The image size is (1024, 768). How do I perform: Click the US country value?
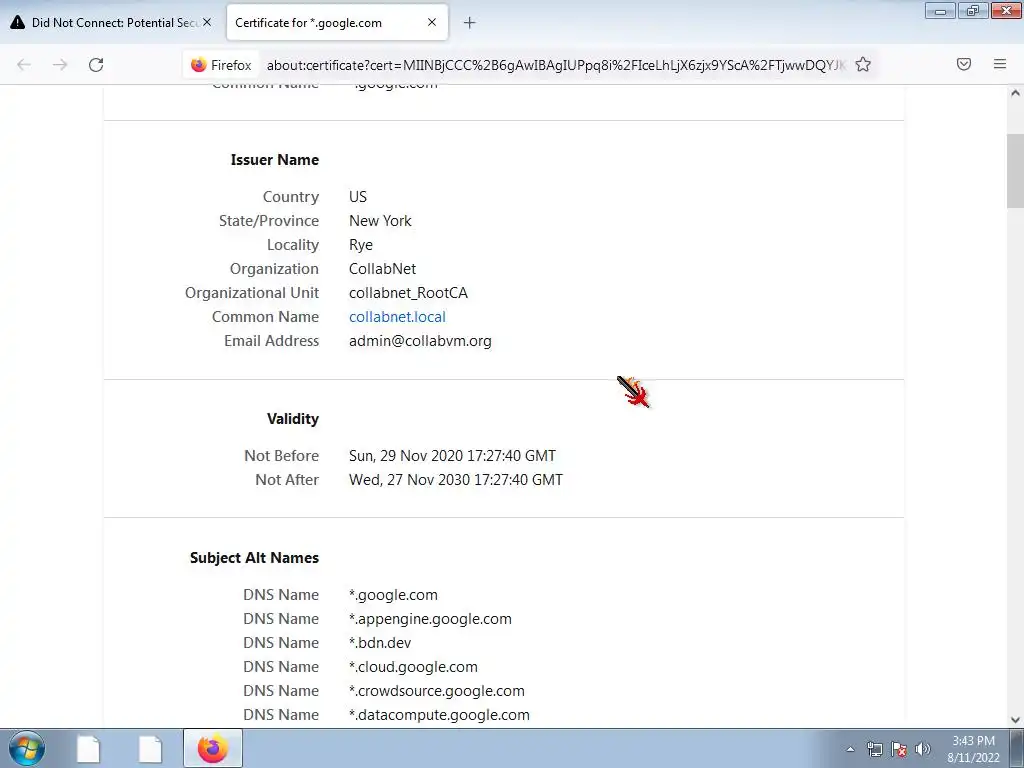(358, 197)
